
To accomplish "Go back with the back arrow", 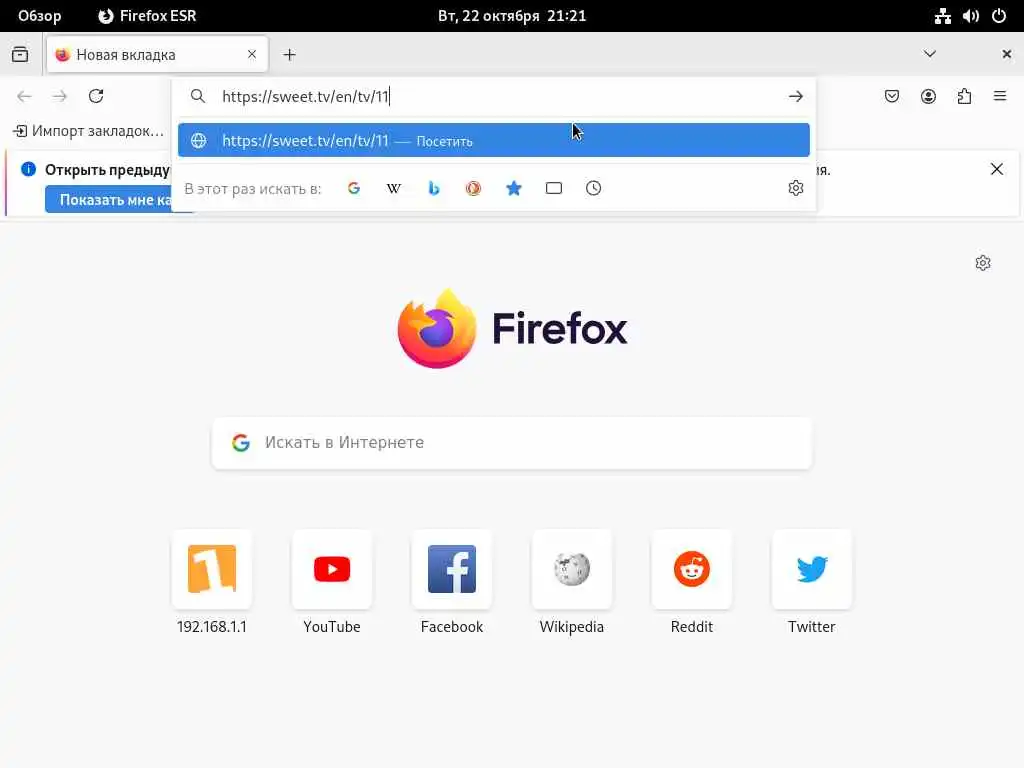I will [24, 97].
